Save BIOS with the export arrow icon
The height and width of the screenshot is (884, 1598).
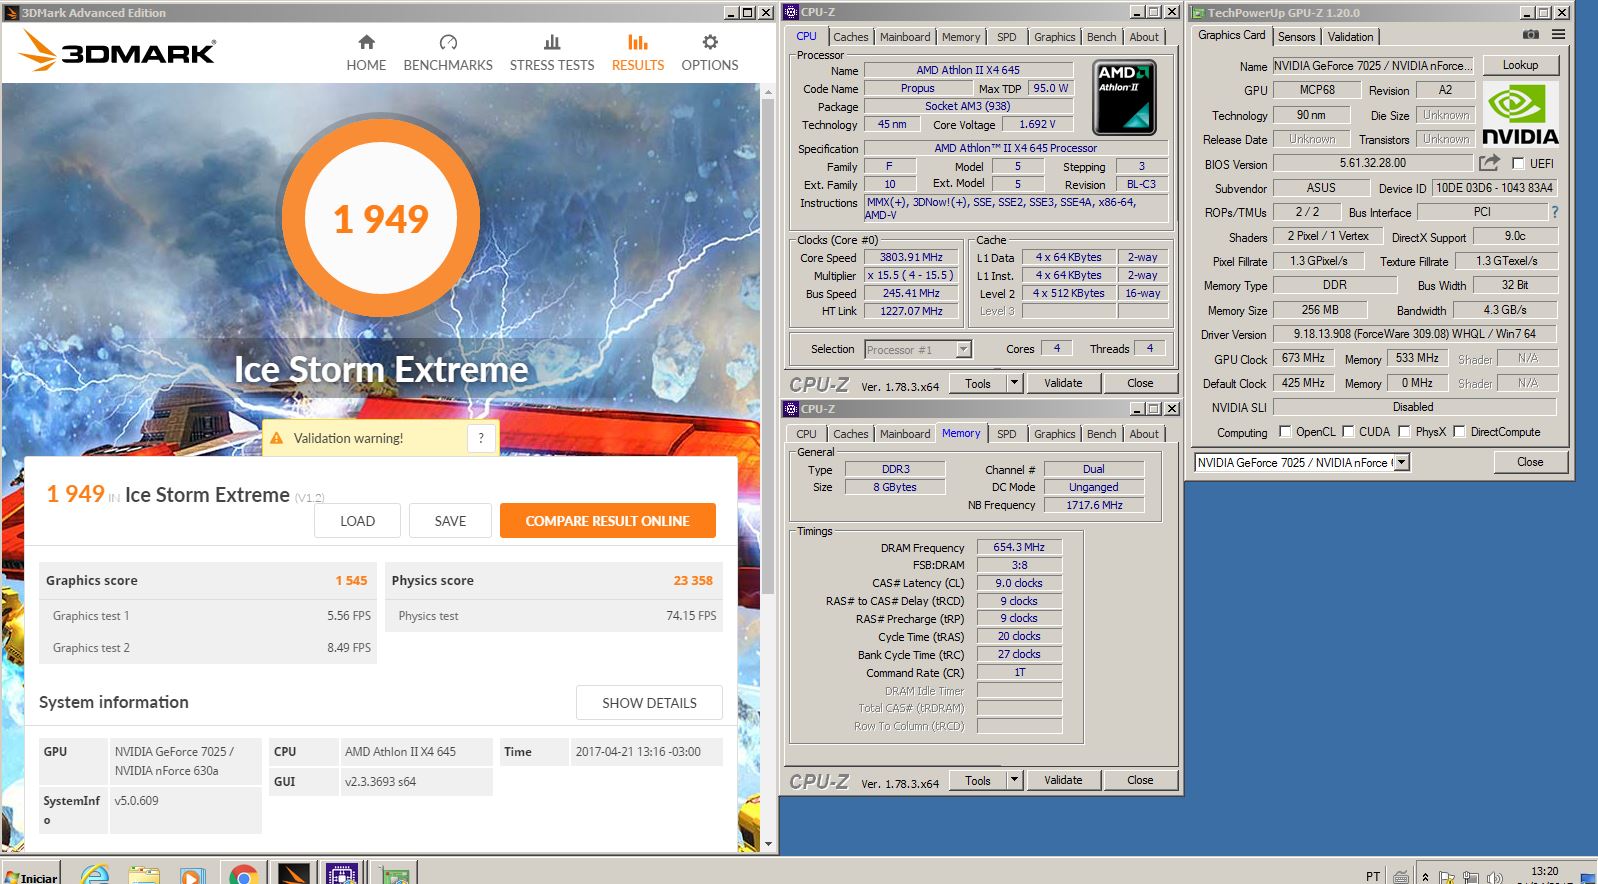pos(1490,163)
